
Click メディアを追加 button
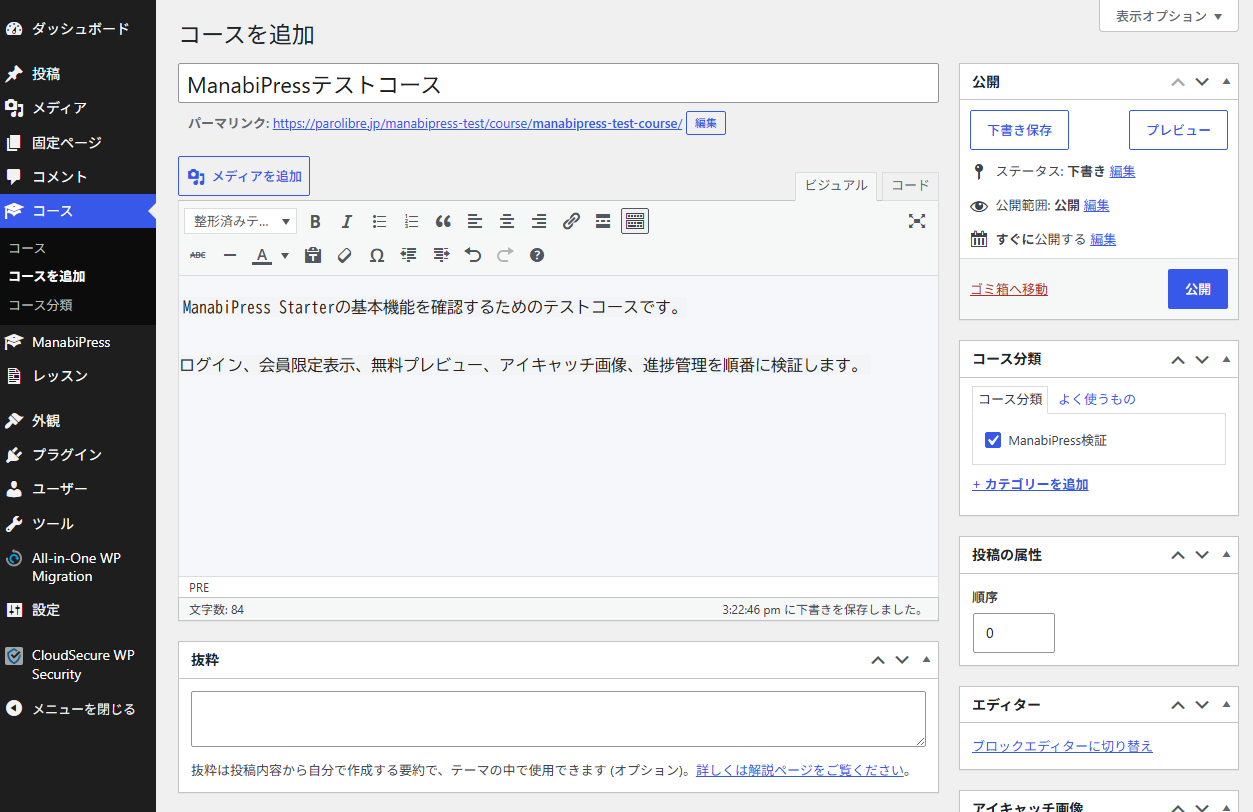(x=244, y=176)
